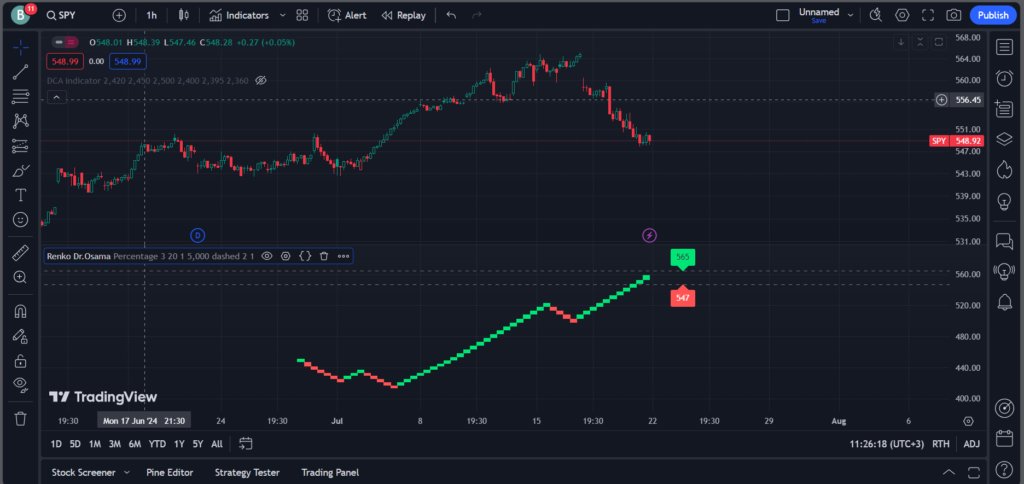
Task: View Renko Dr.Osama source code braces
Action: point(305,256)
